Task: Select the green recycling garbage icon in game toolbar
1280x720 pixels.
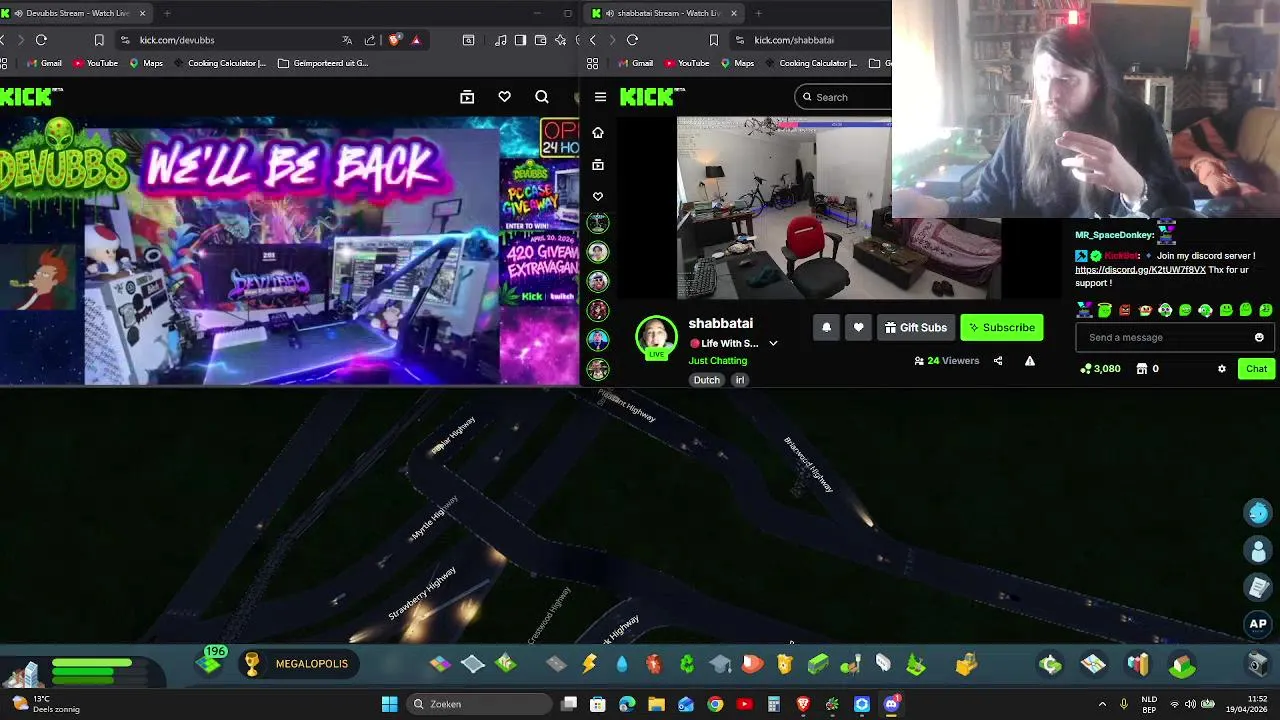Action: 687,664
